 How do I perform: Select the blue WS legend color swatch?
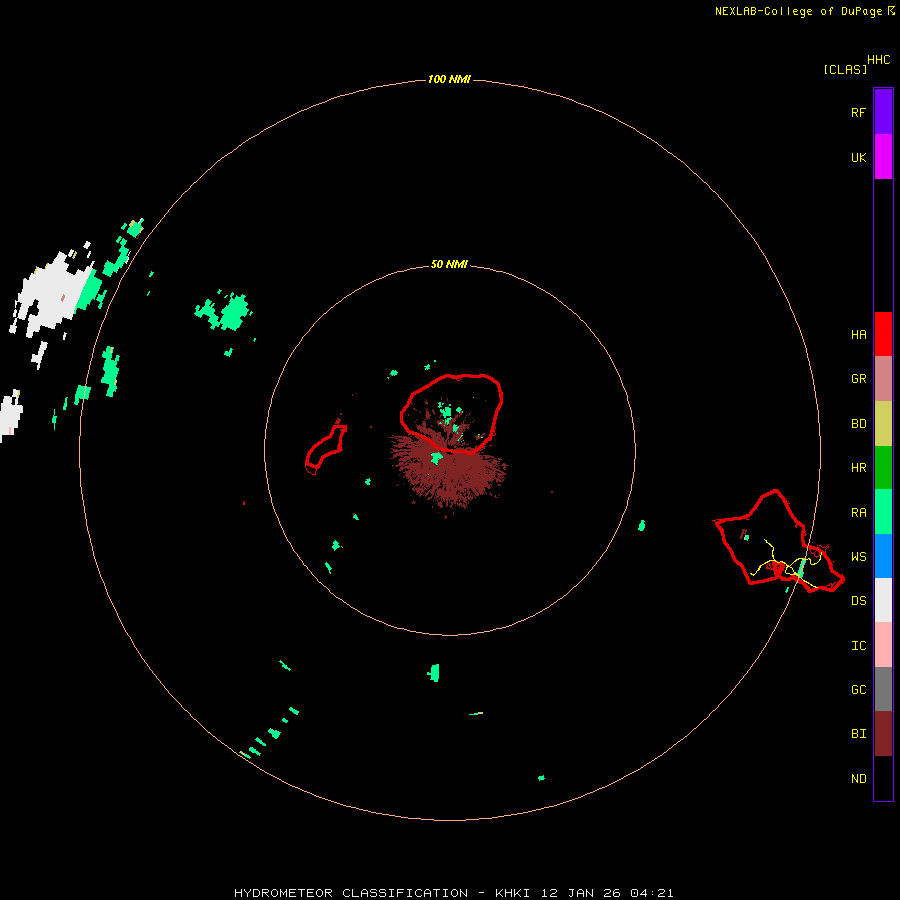click(x=883, y=556)
